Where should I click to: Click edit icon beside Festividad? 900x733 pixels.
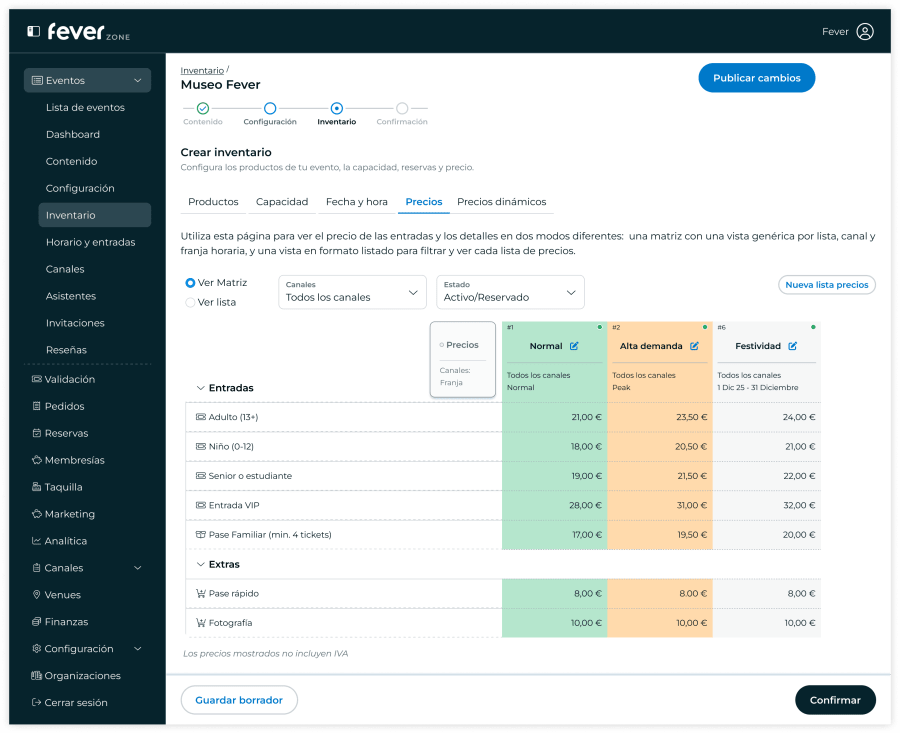pos(792,346)
